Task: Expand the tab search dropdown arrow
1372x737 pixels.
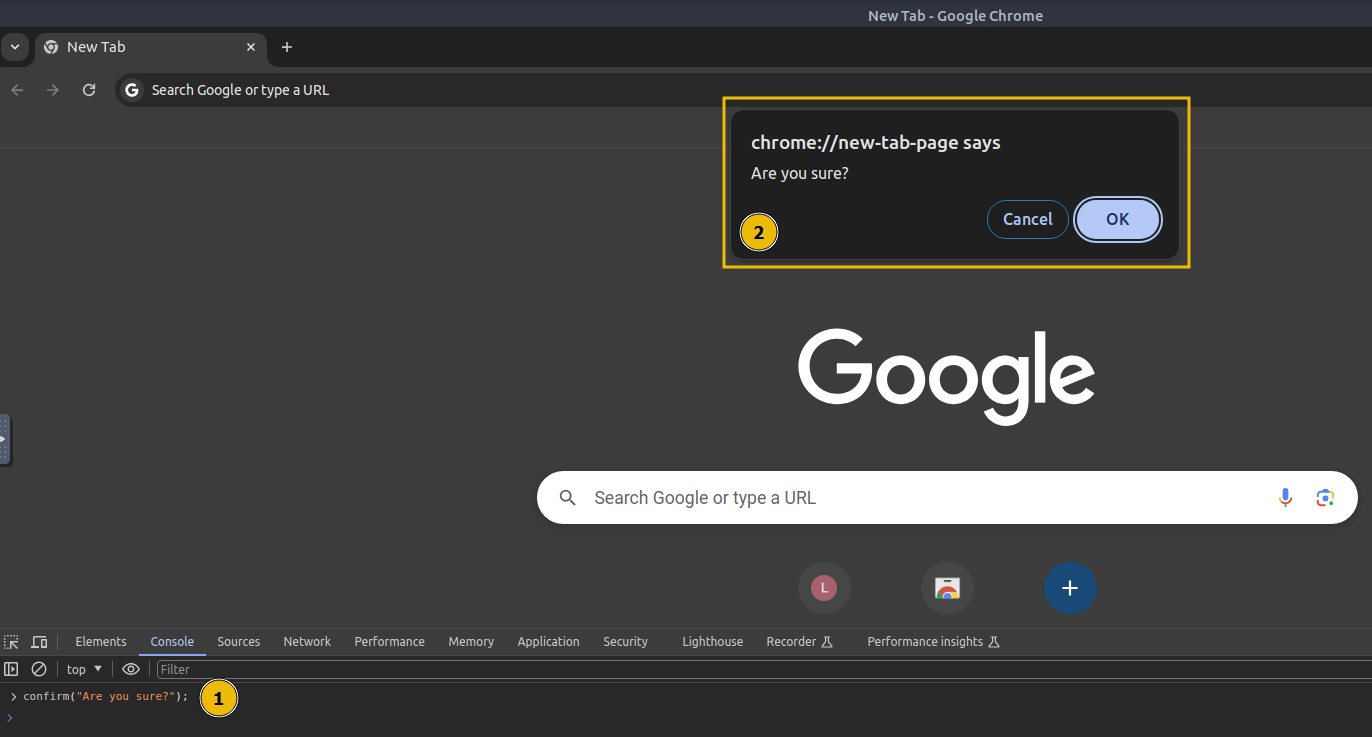Action: click(14, 47)
